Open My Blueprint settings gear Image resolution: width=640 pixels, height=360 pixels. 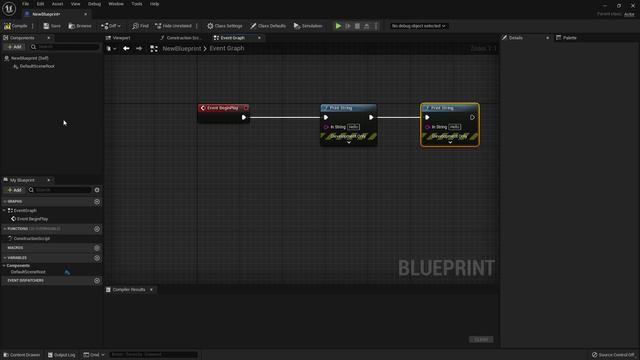(97, 190)
